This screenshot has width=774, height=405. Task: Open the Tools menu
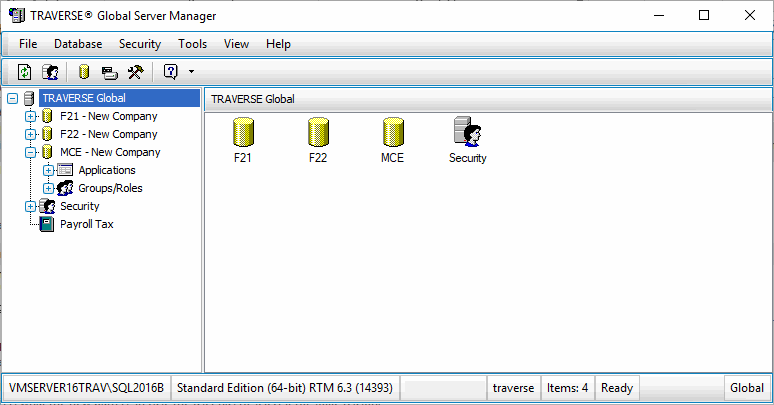pyautogui.click(x=193, y=44)
